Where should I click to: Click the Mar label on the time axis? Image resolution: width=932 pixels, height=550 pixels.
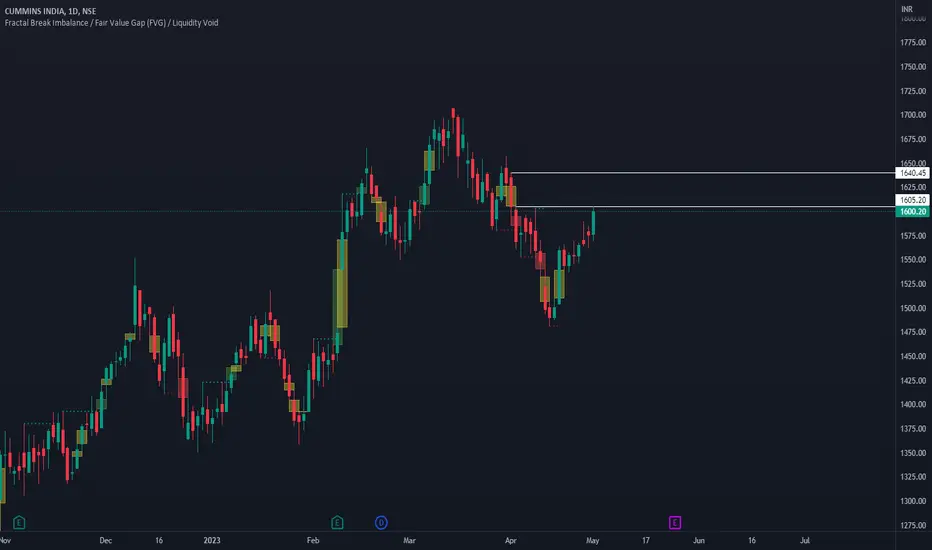point(409,540)
